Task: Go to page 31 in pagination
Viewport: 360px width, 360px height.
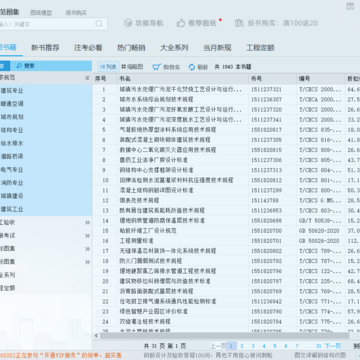Action: point(319,346)
